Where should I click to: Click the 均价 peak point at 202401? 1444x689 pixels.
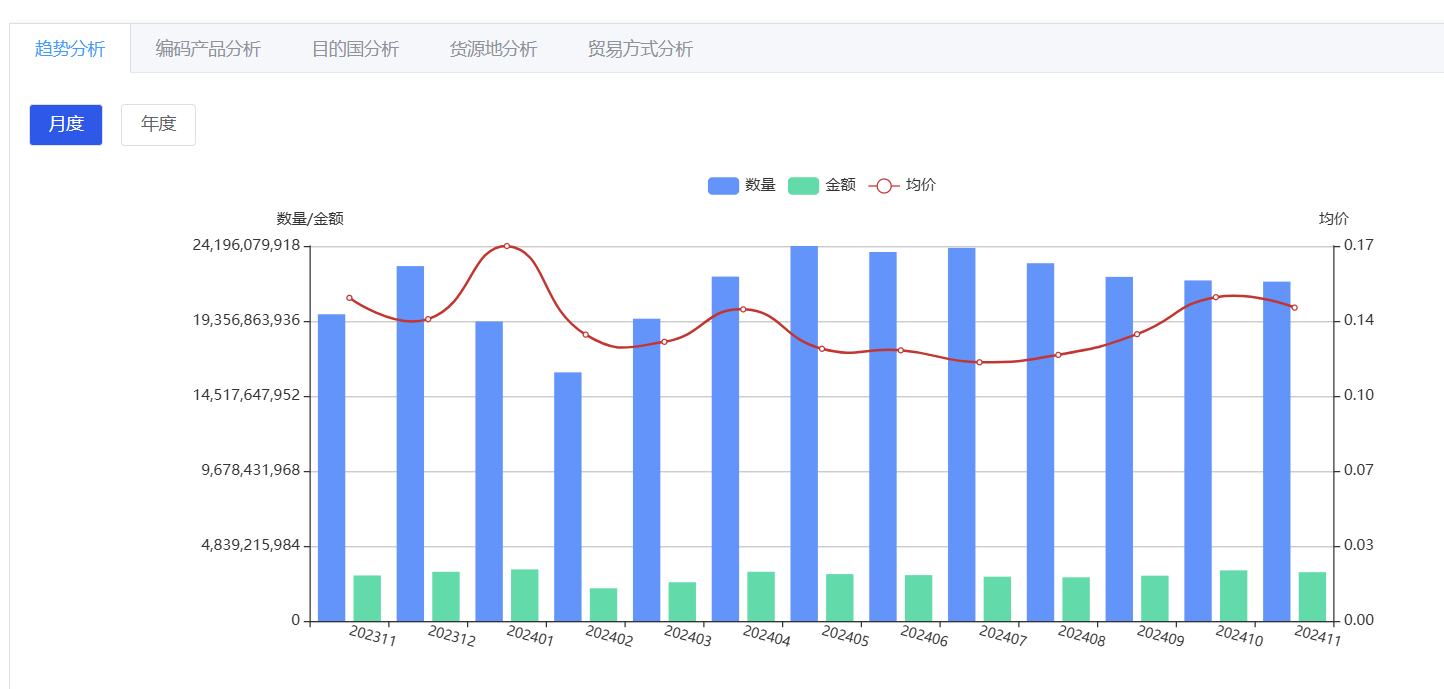(507, 246)
